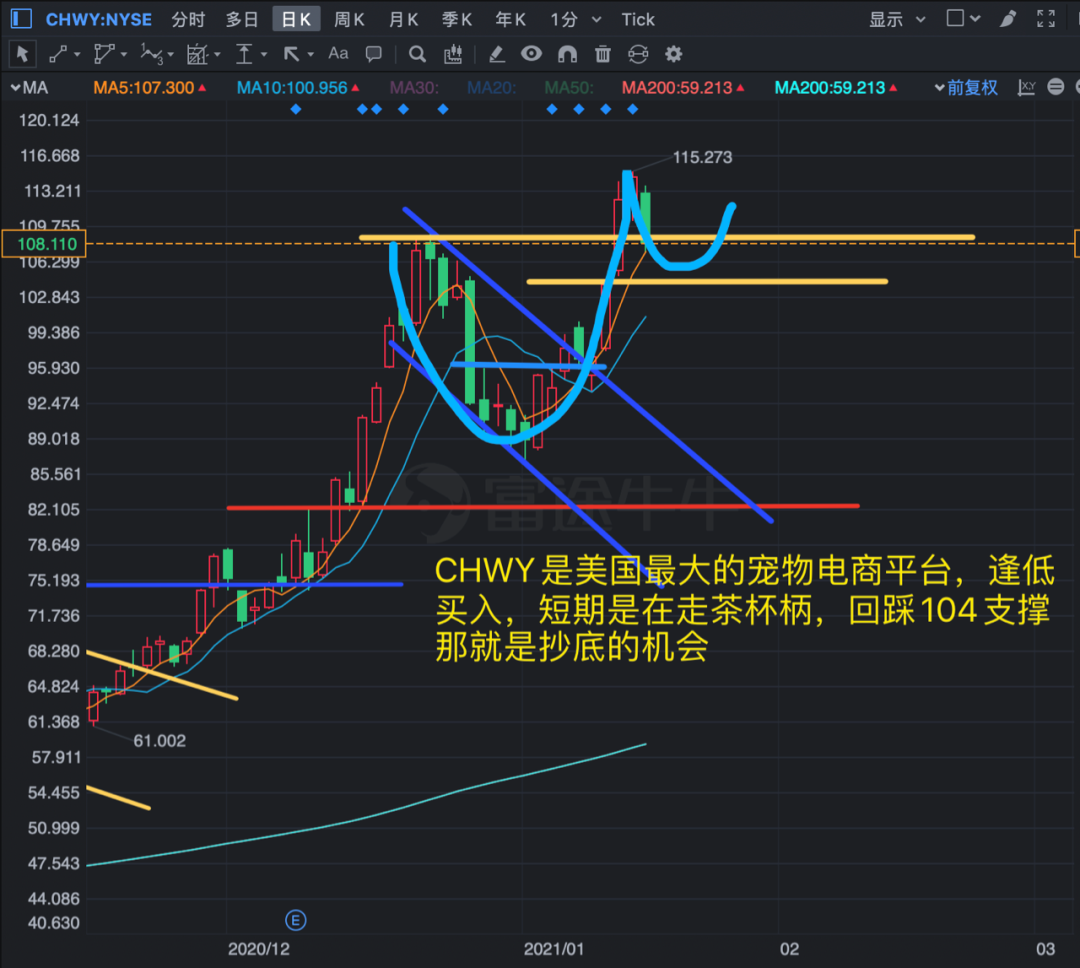Click the 2020/12 date axis label

(x=258, y=949)
